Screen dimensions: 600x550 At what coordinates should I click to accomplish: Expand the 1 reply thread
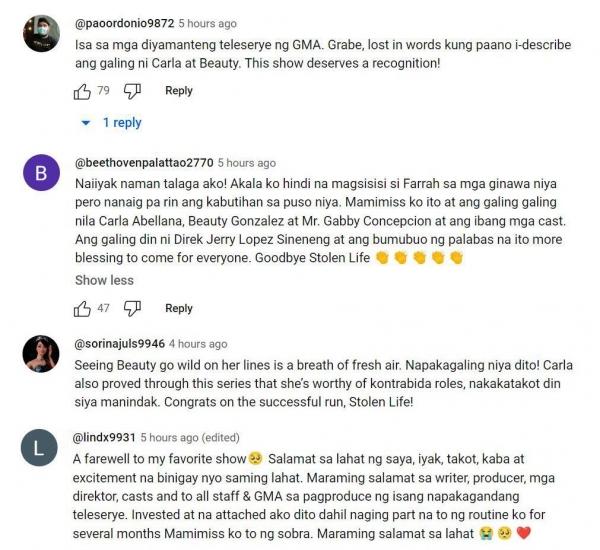[122, 123]
